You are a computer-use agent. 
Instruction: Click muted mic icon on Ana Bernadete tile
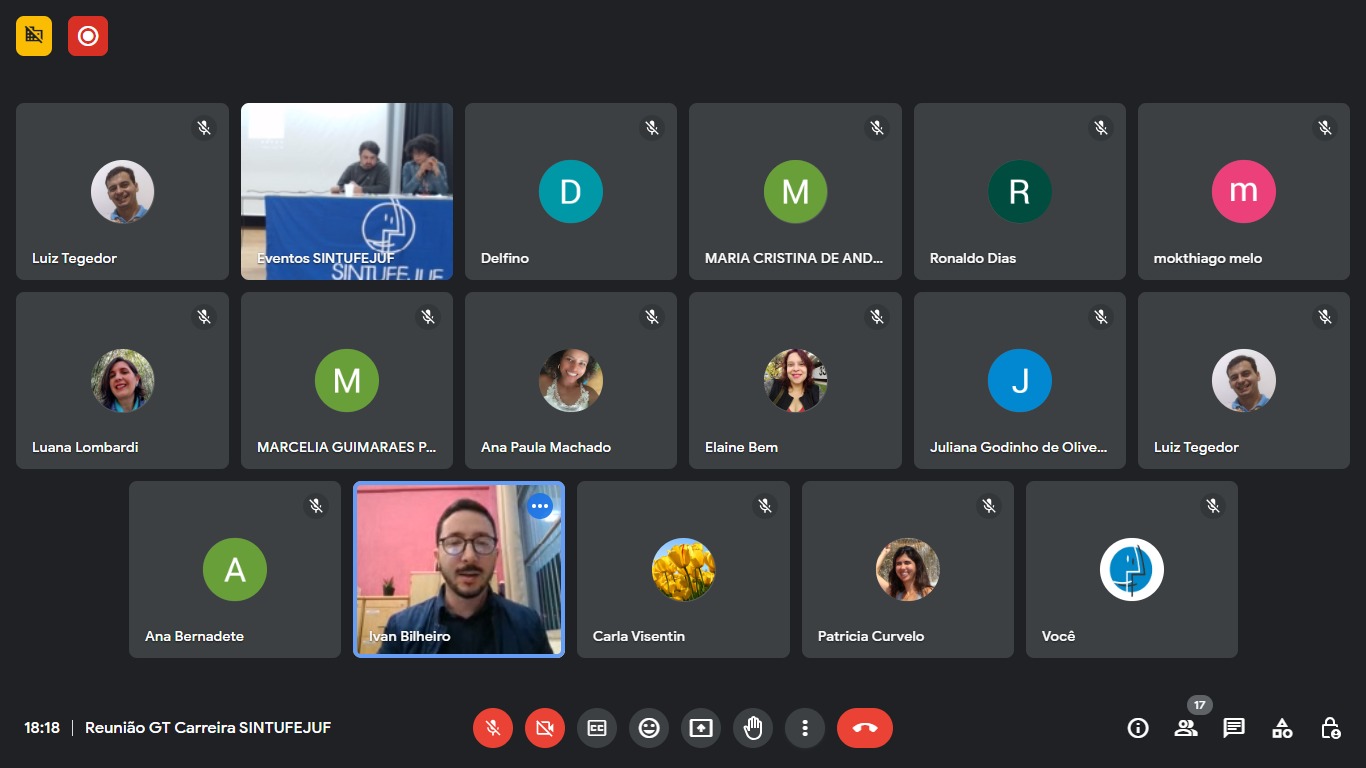316,506
